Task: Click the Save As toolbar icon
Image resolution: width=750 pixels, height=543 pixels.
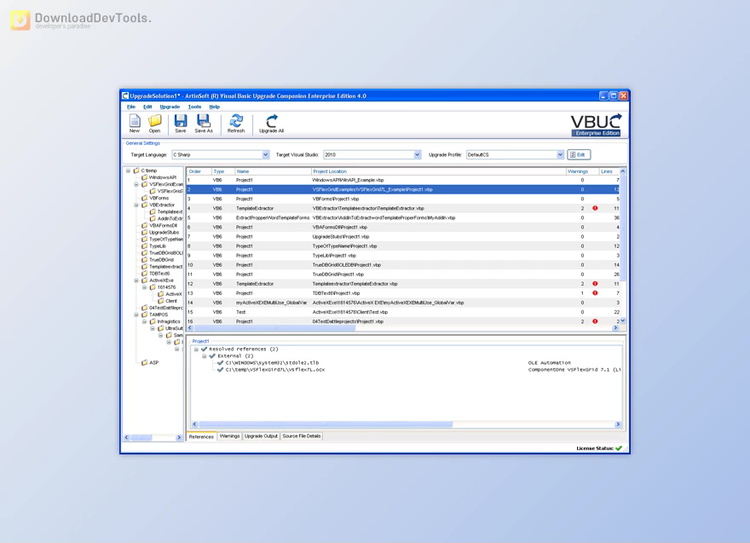Action: pyautogui.click(x=203, y=121)
